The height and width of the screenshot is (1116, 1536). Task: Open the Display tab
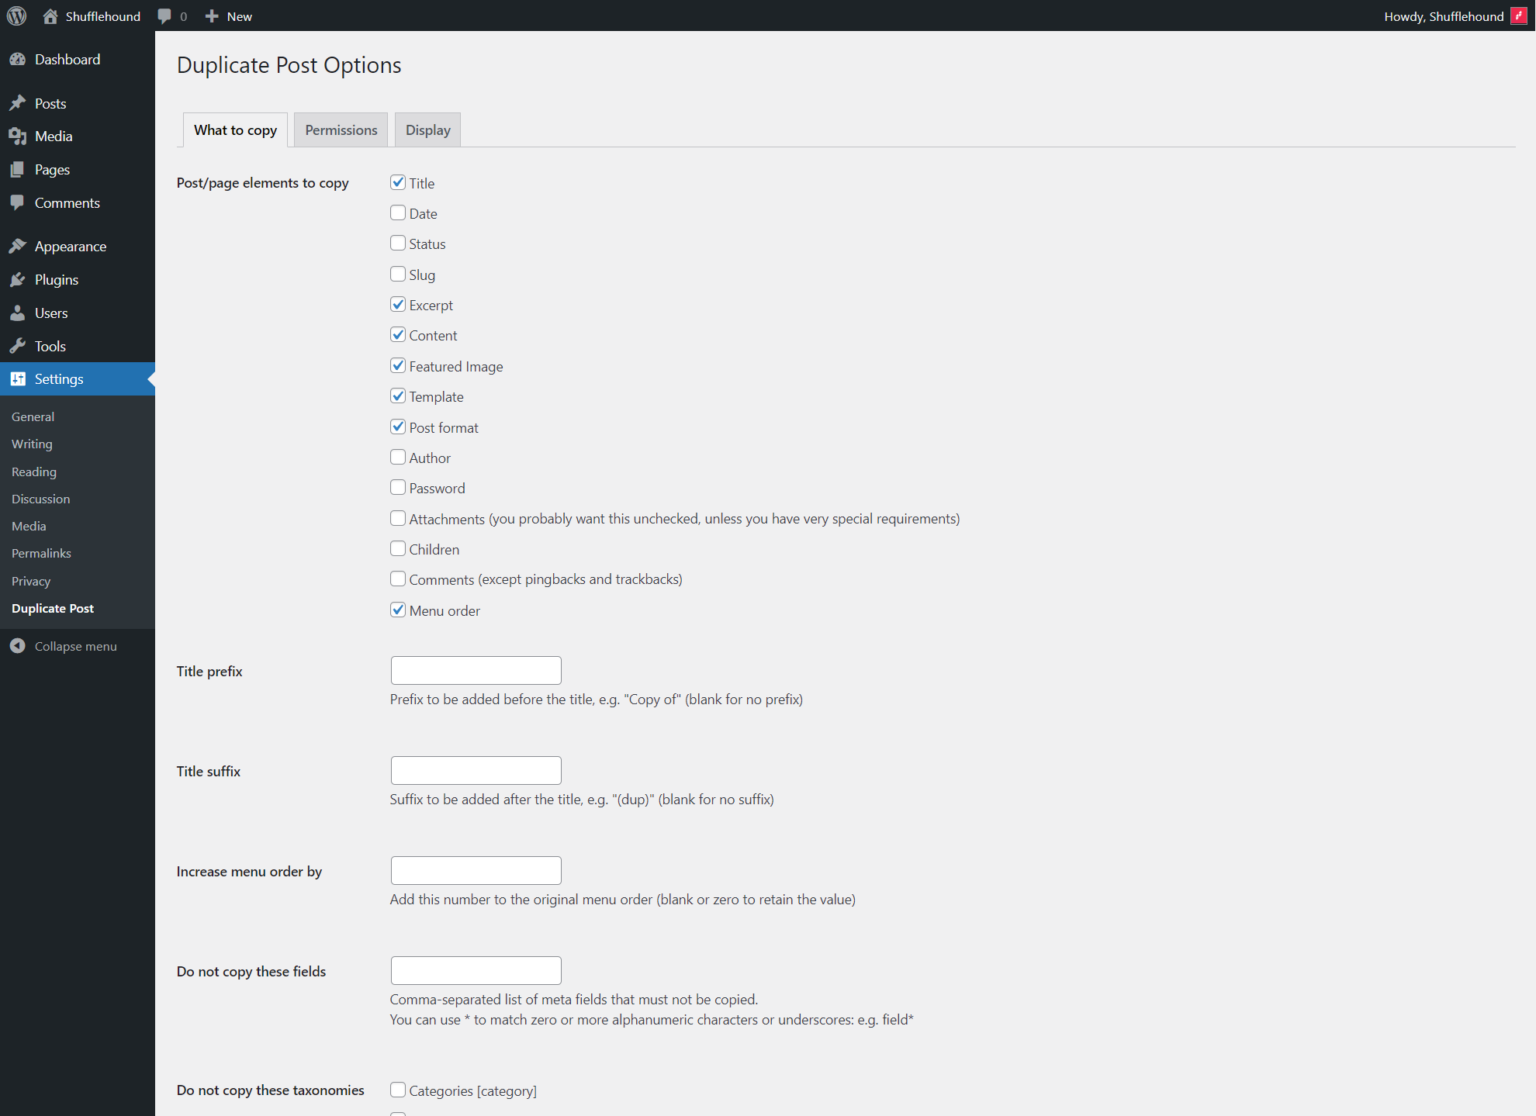click(428, 130)
